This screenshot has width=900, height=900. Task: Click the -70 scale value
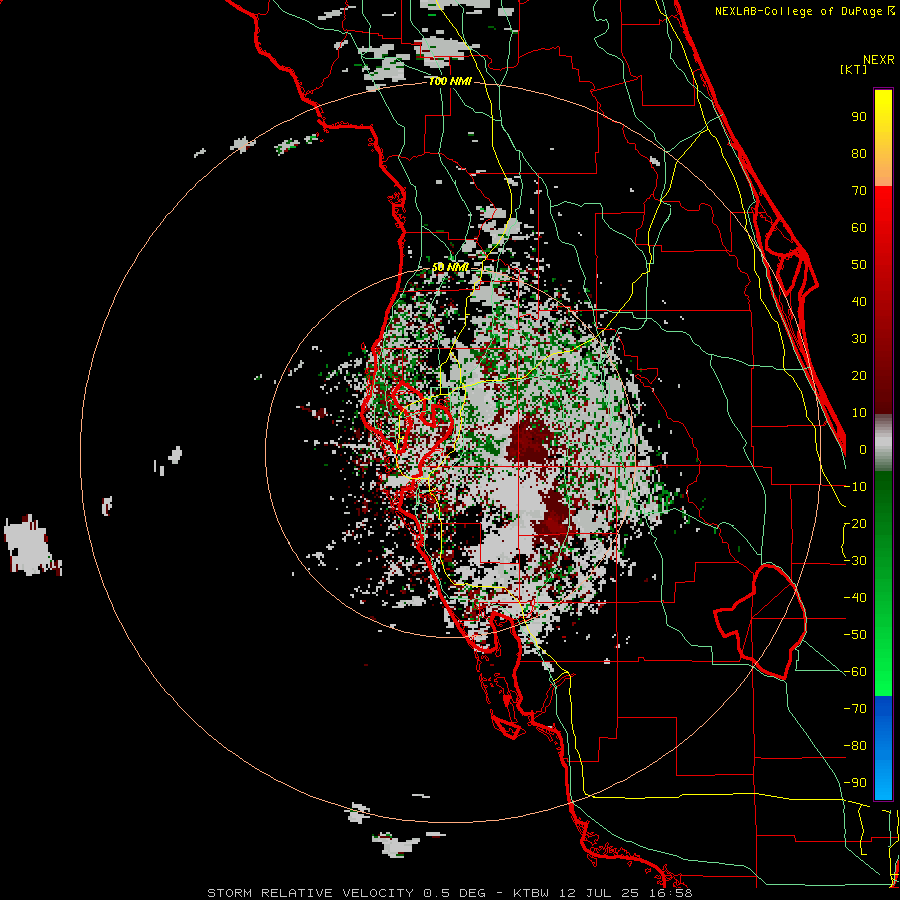pyautogui.click(x=855, y=709)
